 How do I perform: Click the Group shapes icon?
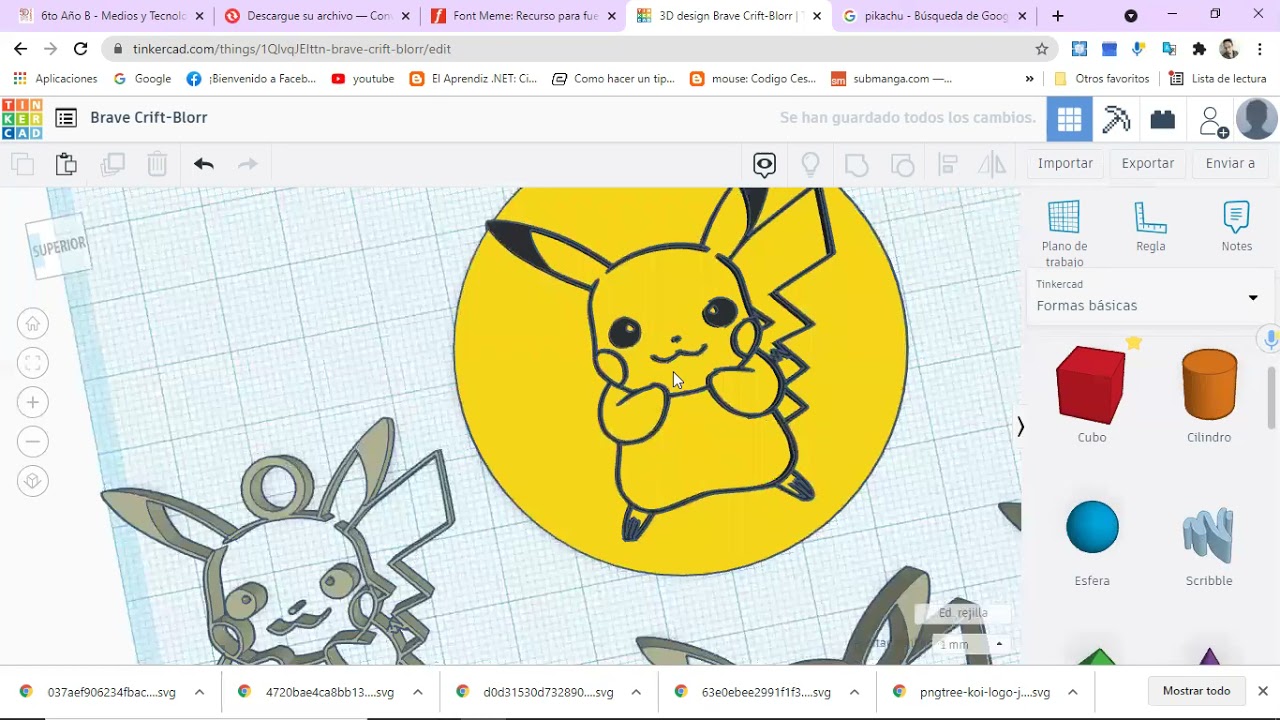click(x=856, y=164)
